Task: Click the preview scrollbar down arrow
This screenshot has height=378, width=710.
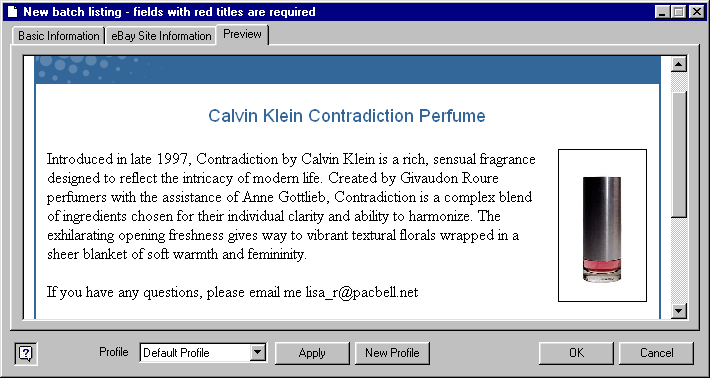Action: (x=679, y=311)
